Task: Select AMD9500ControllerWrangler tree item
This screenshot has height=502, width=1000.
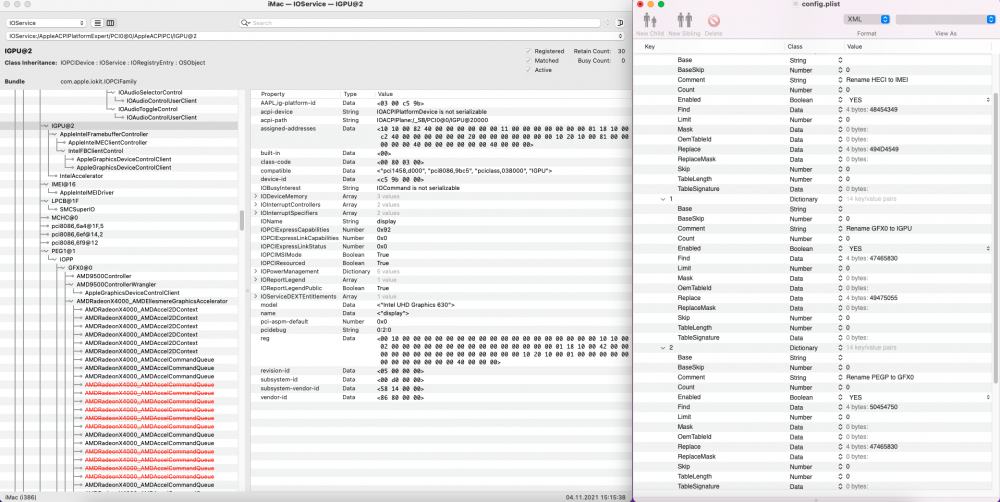Action: 116,284
